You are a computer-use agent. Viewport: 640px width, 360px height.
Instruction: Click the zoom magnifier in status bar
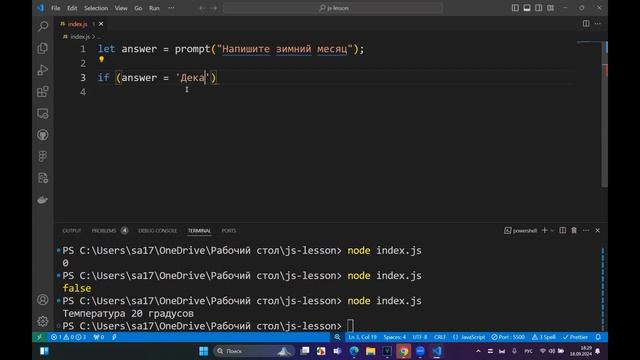tap(337, 337)
